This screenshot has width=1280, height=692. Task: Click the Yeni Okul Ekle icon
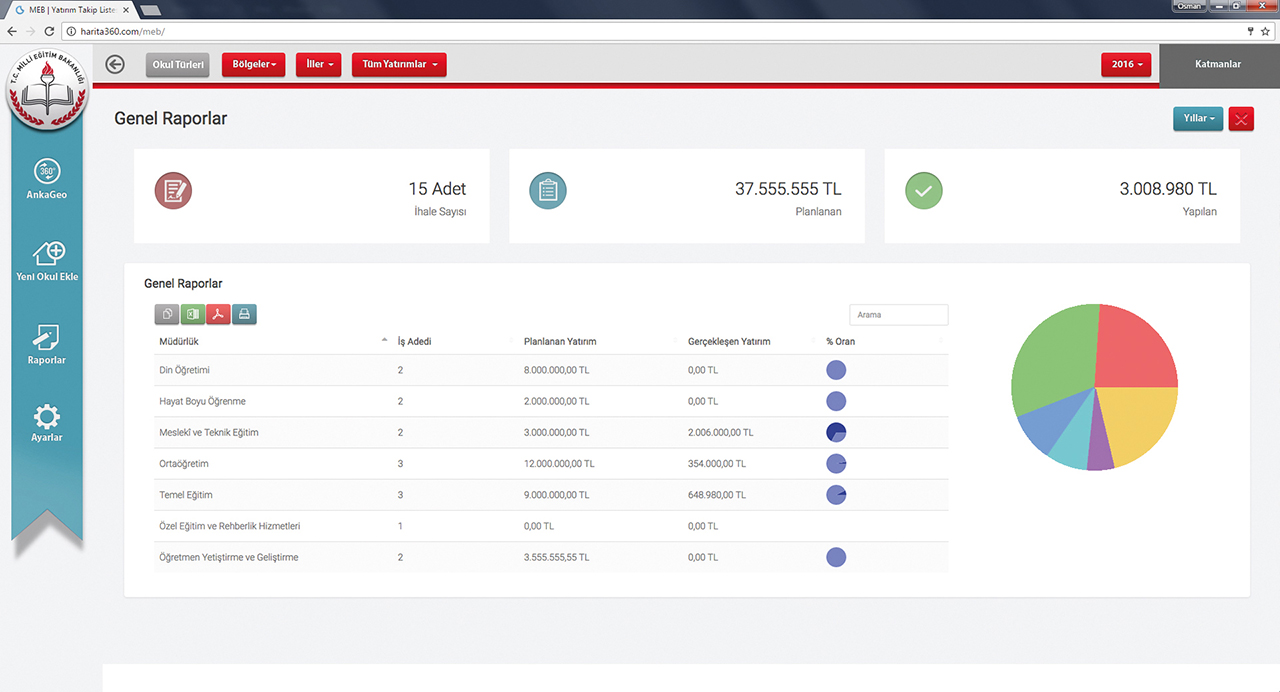coord(47,254)
